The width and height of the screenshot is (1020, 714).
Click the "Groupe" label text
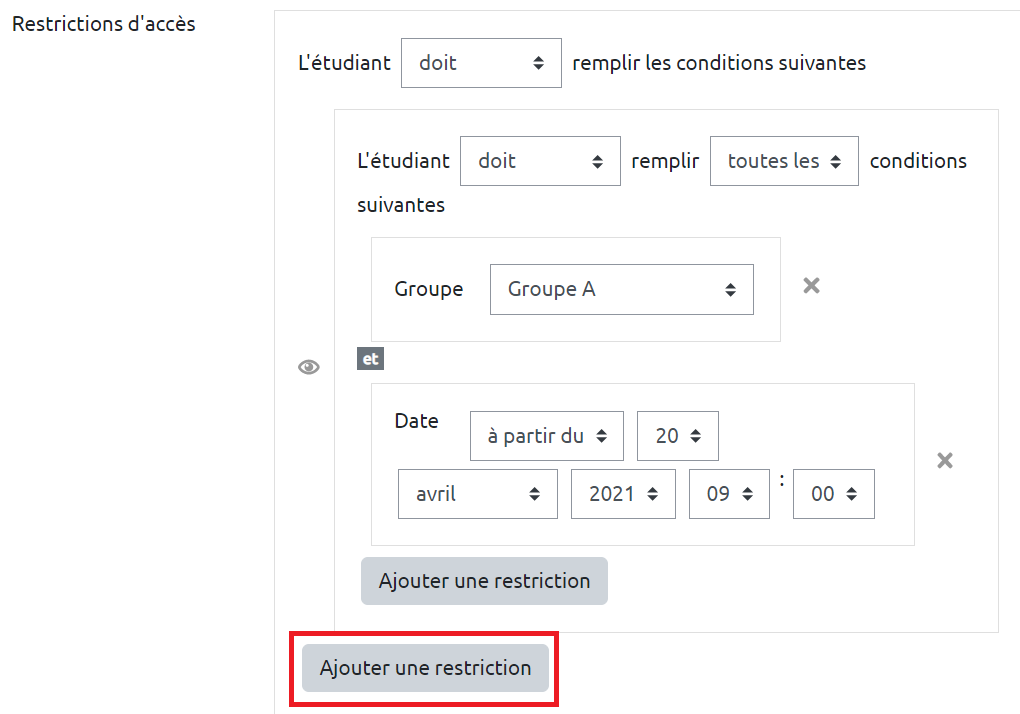(429, 289)
